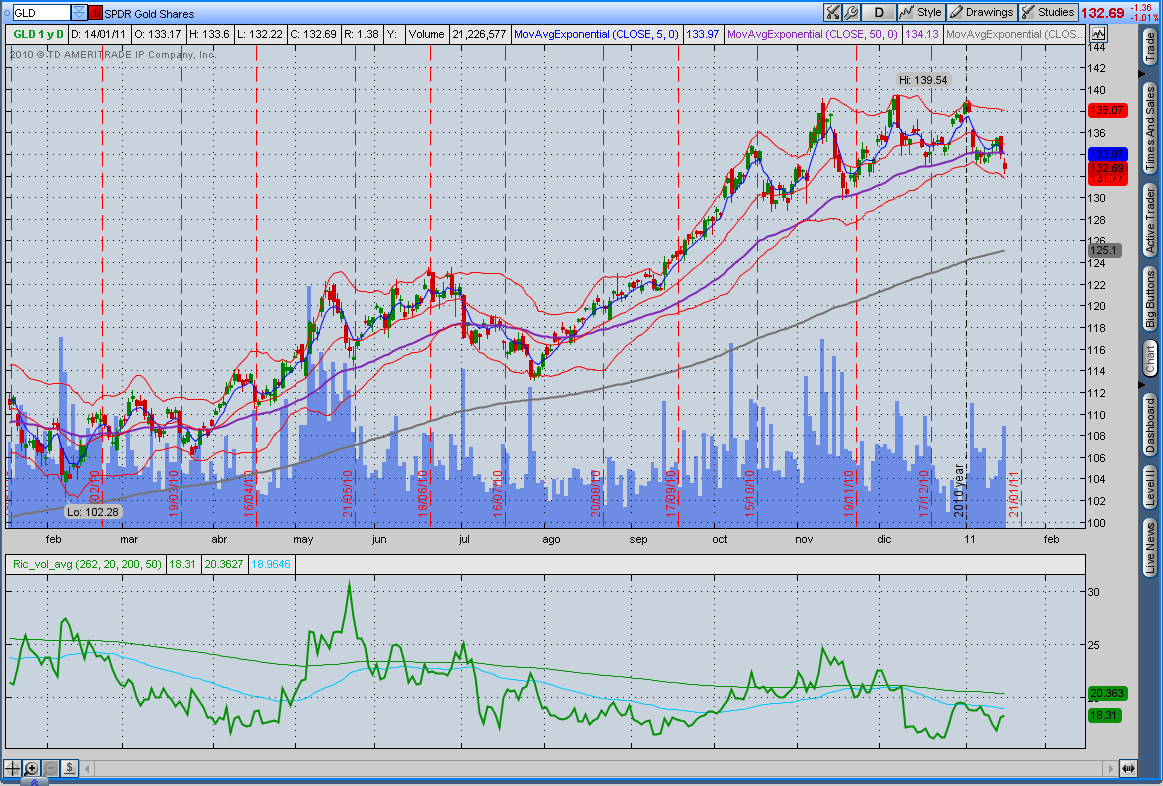The width and height of the screenshot is (1163, 786).
Task: Expand the bottom panel chevron handle
Action: [x=34, y=782]
